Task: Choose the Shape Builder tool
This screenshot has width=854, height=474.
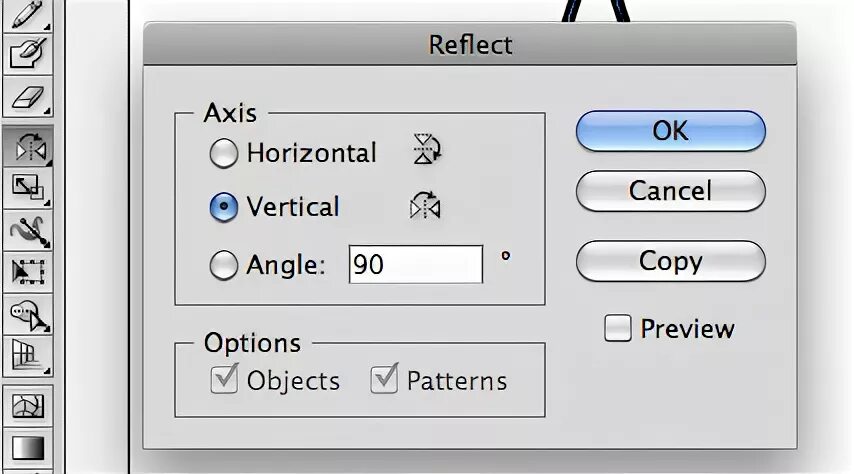Action: click(27, 315)
